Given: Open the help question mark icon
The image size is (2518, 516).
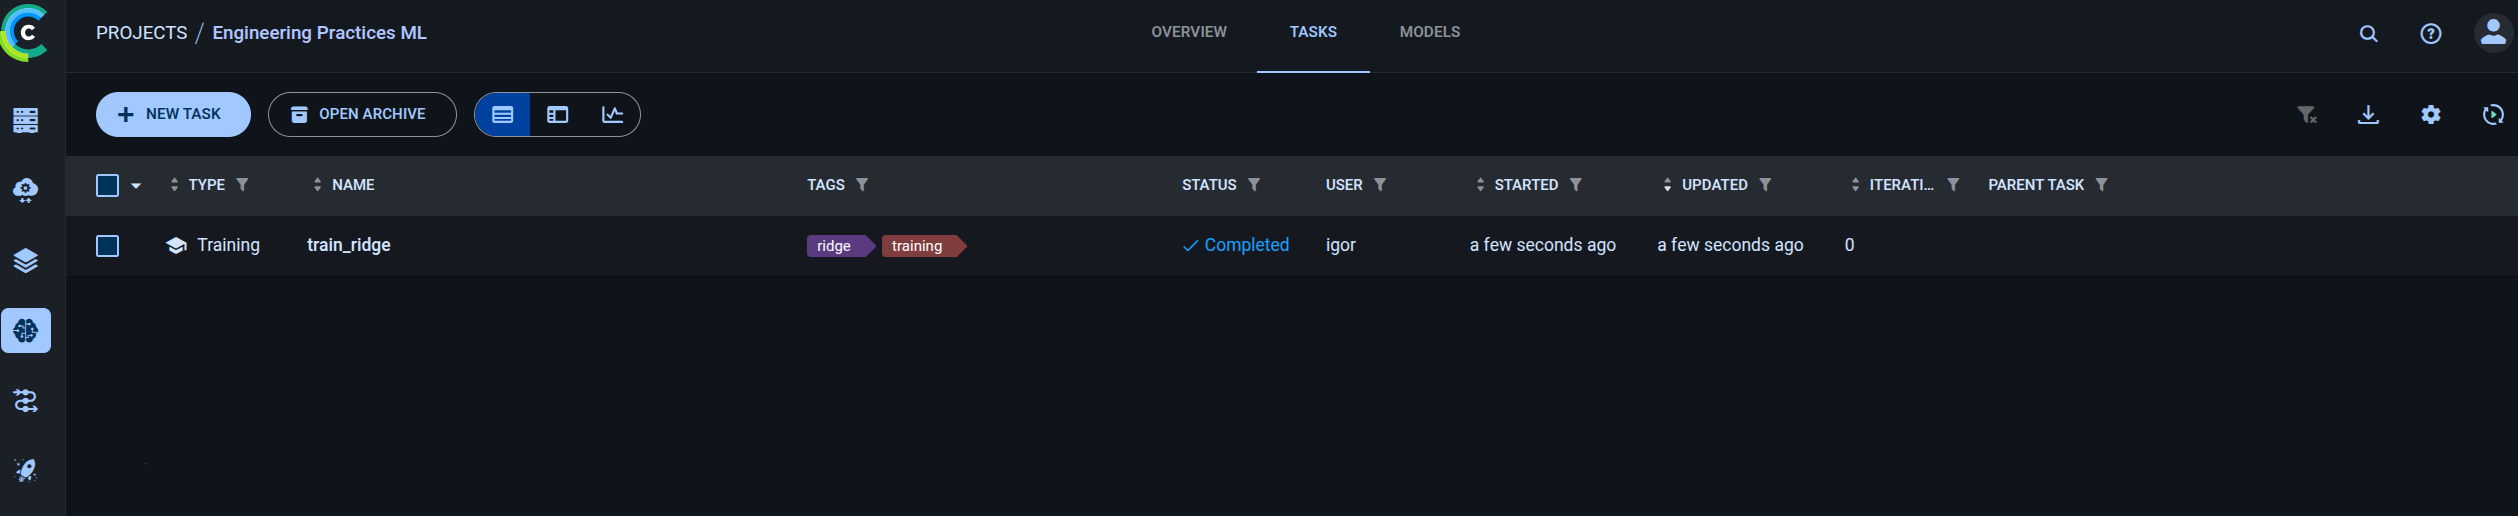Looking at the screenshot, I should point(2430,34).
